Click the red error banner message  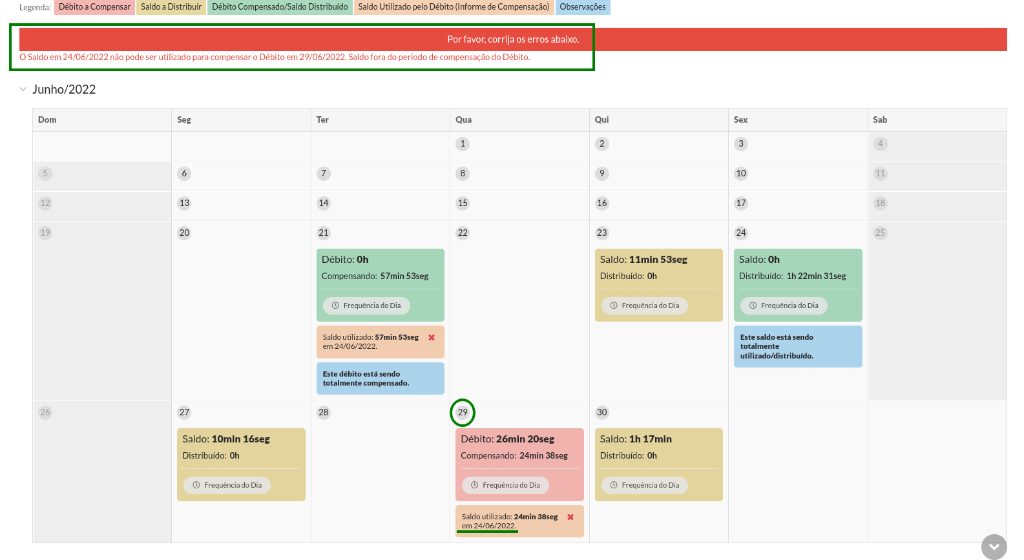click(x=512, y=39)
